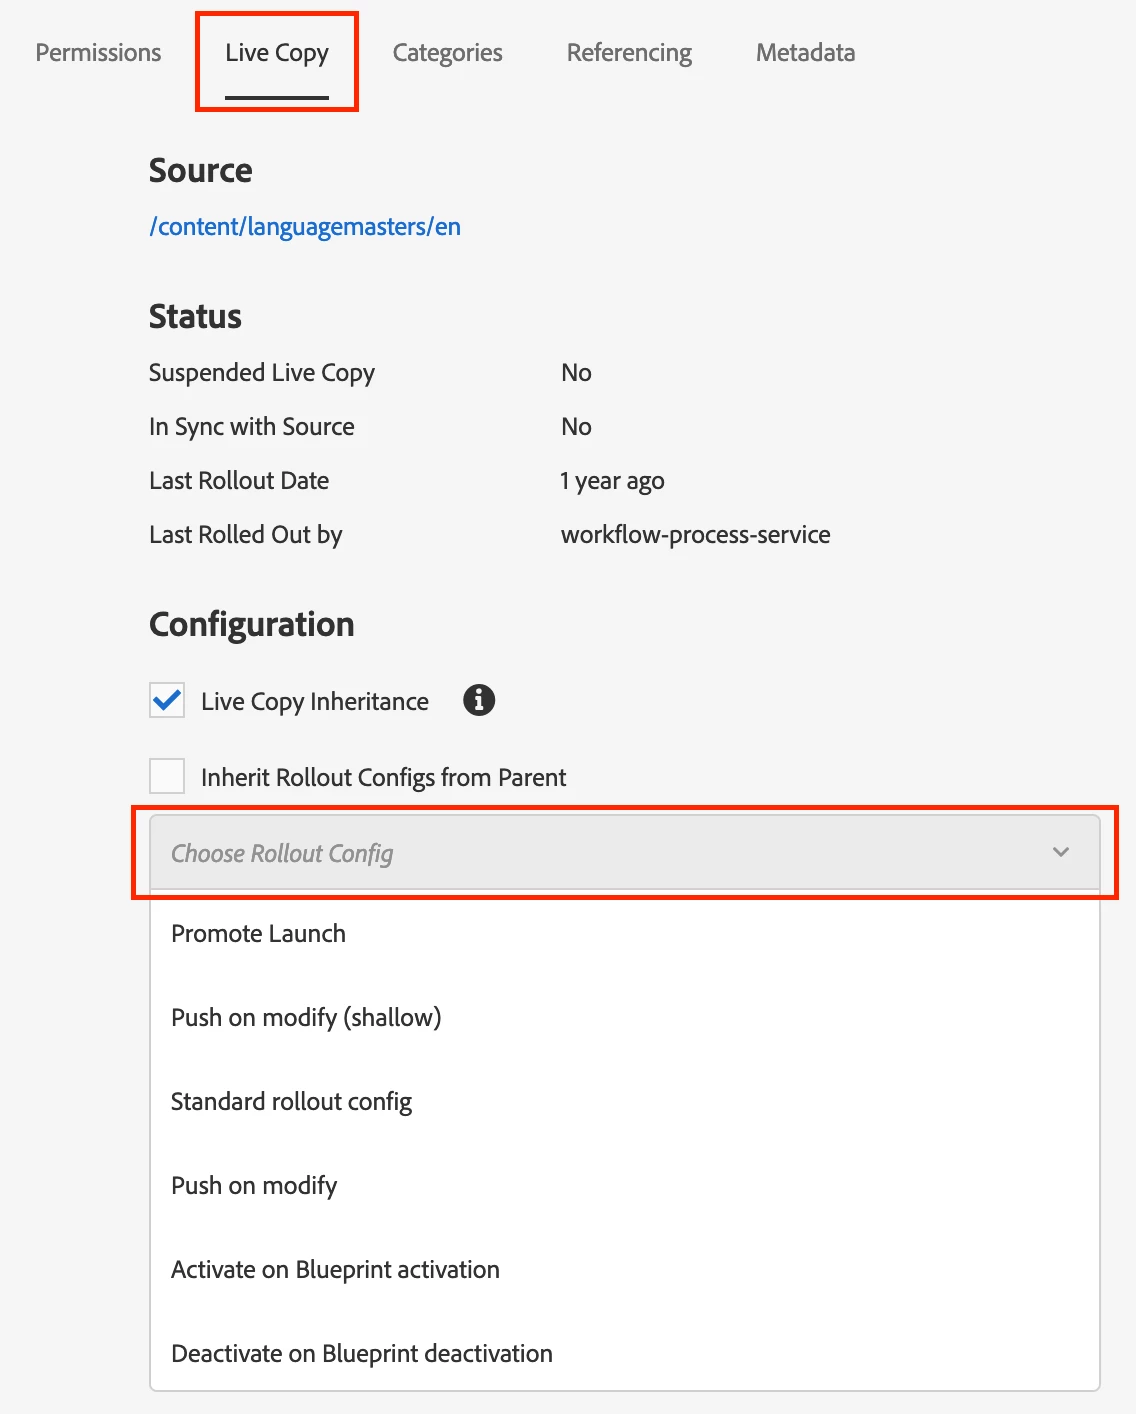Open the Categories tab
Screen dimensions: 1136x1414
tap(447, 52)
